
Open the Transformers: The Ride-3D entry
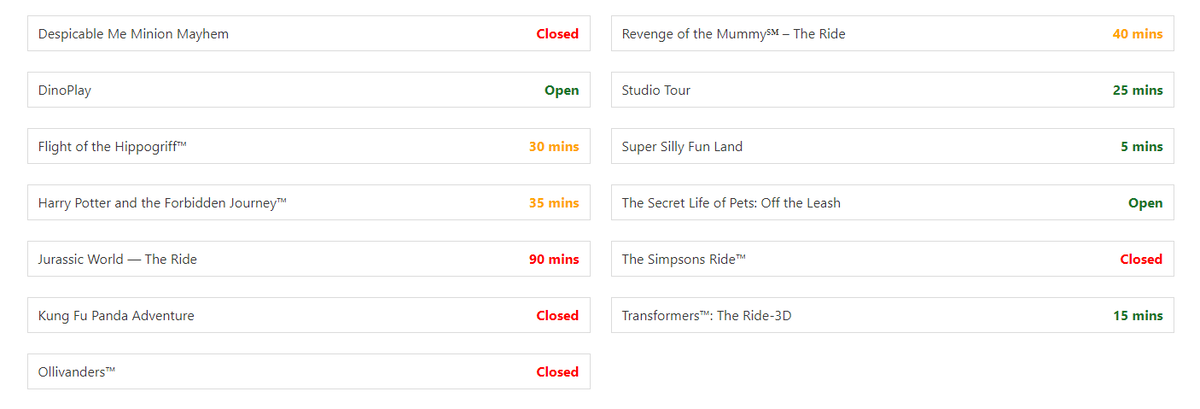(707, 315)
